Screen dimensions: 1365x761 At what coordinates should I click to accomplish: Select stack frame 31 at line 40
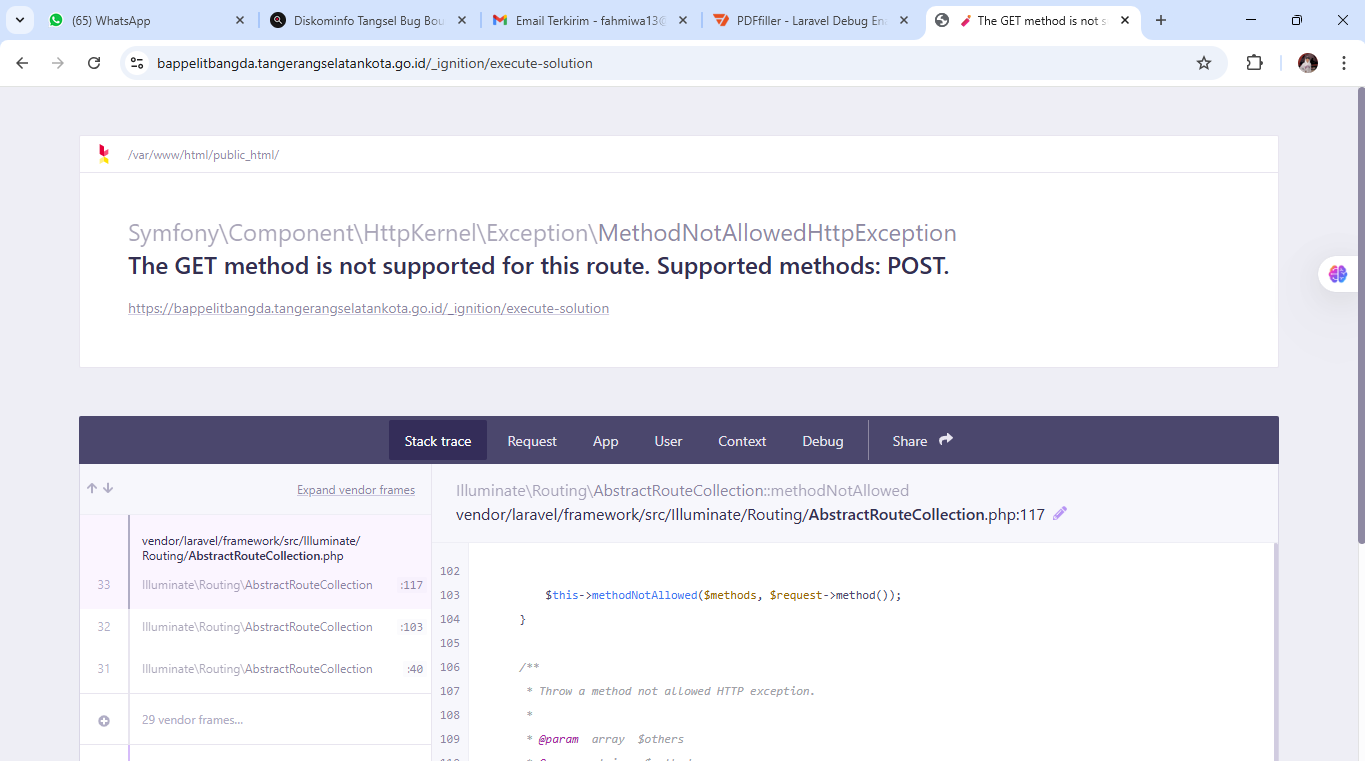tap(255, 669)
